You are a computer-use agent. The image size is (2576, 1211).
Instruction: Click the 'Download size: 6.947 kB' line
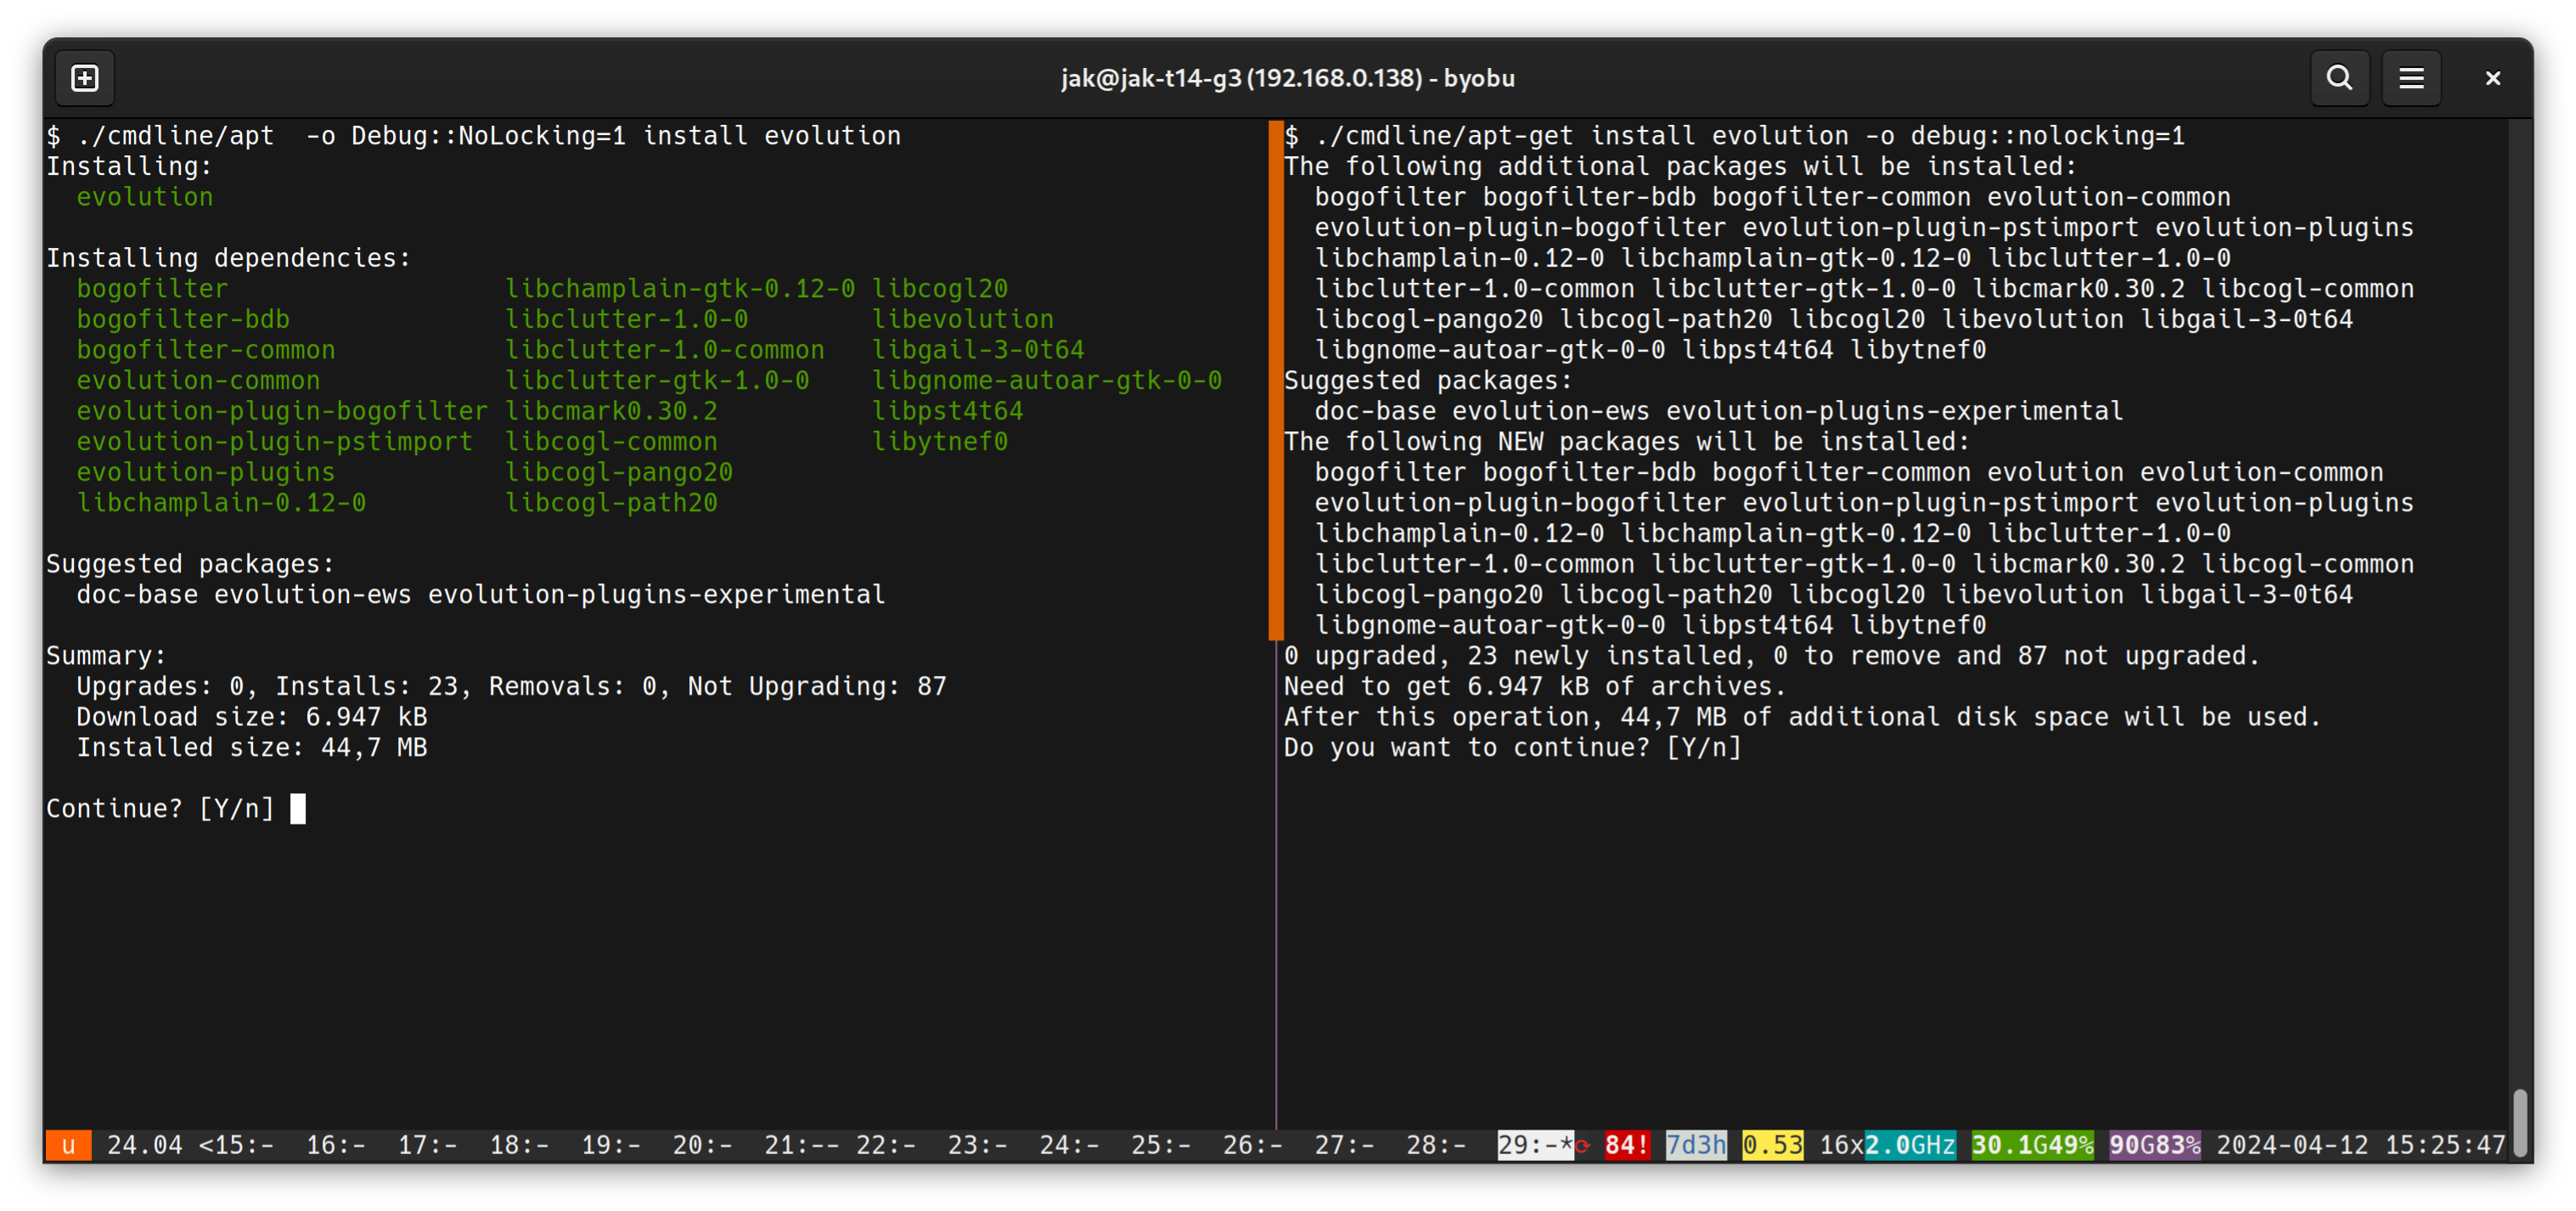pyautogui.click(x=252, y=717)
